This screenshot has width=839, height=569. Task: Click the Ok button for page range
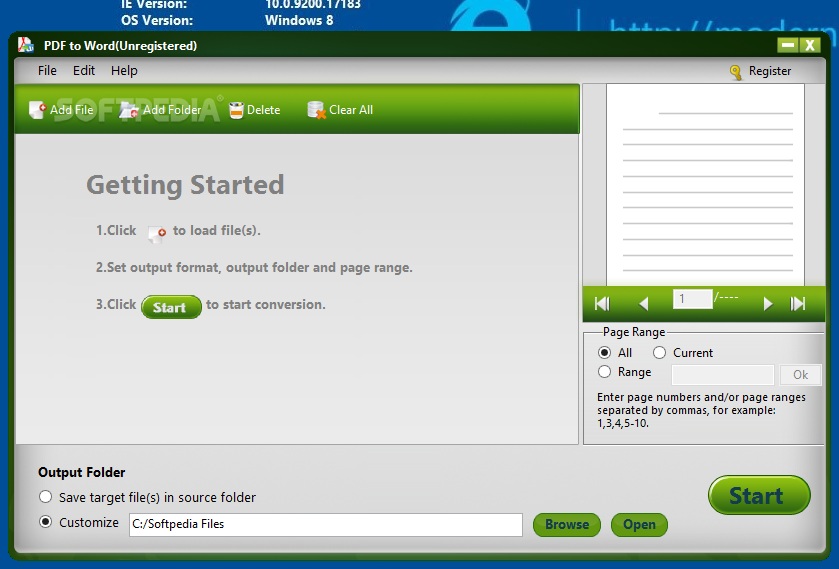800,375
